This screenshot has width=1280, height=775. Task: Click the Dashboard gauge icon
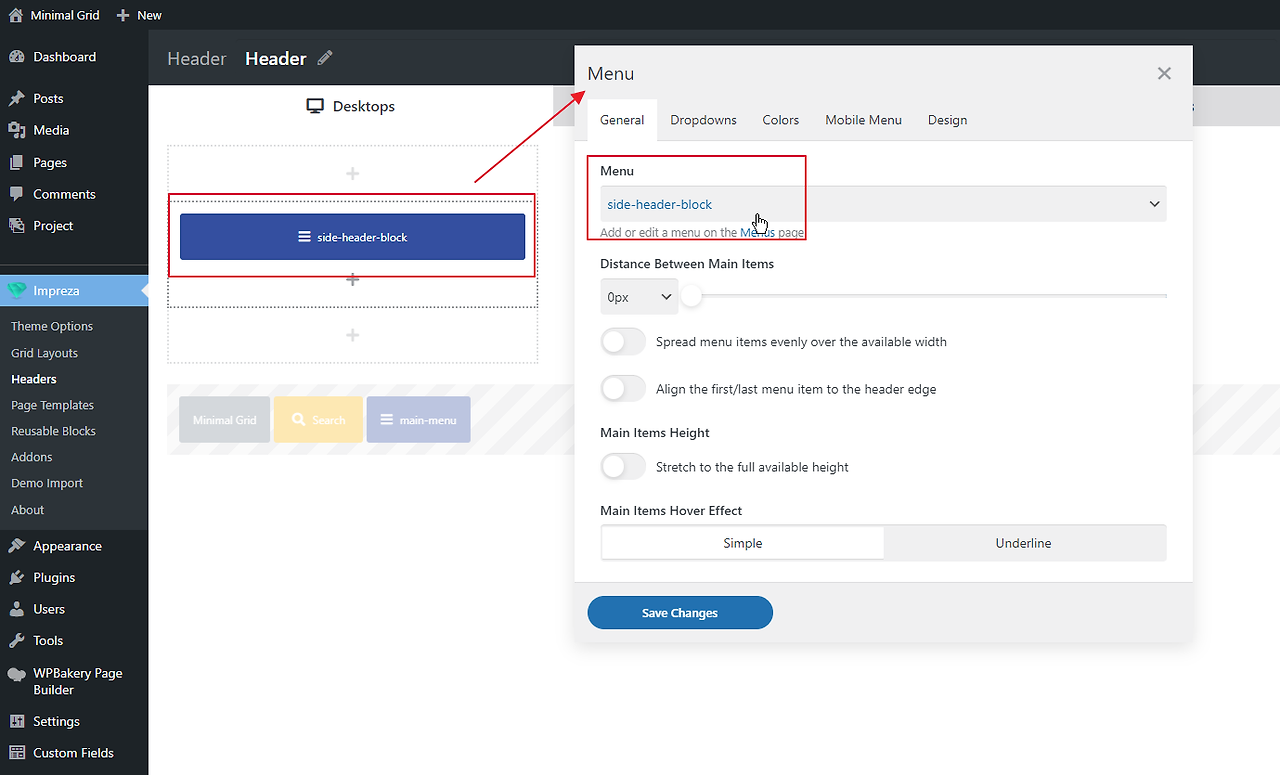click(16, 57)
